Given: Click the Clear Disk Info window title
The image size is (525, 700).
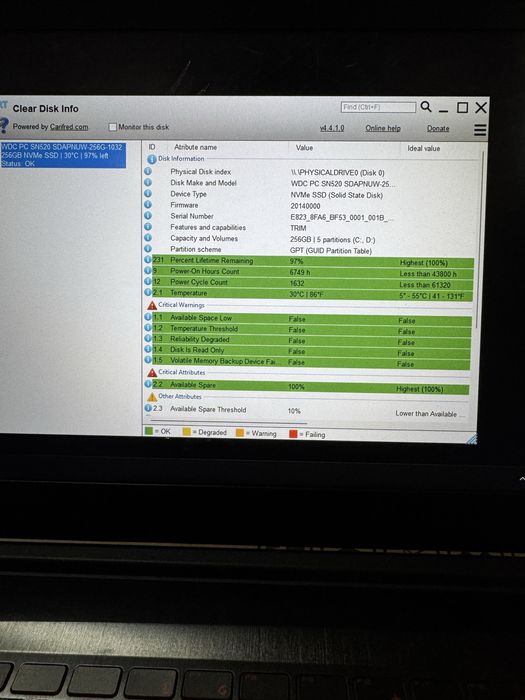Looking at the screenshot, I should pyautogui.click(x=46, y=108).
